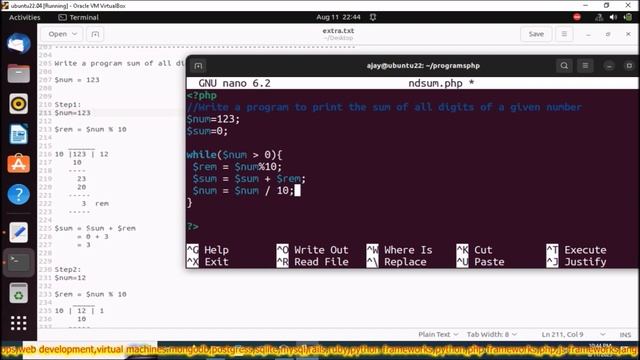
Task: Click the clock Aug 11 22:44
Action: pyautogui.click(x=338, y=17)
